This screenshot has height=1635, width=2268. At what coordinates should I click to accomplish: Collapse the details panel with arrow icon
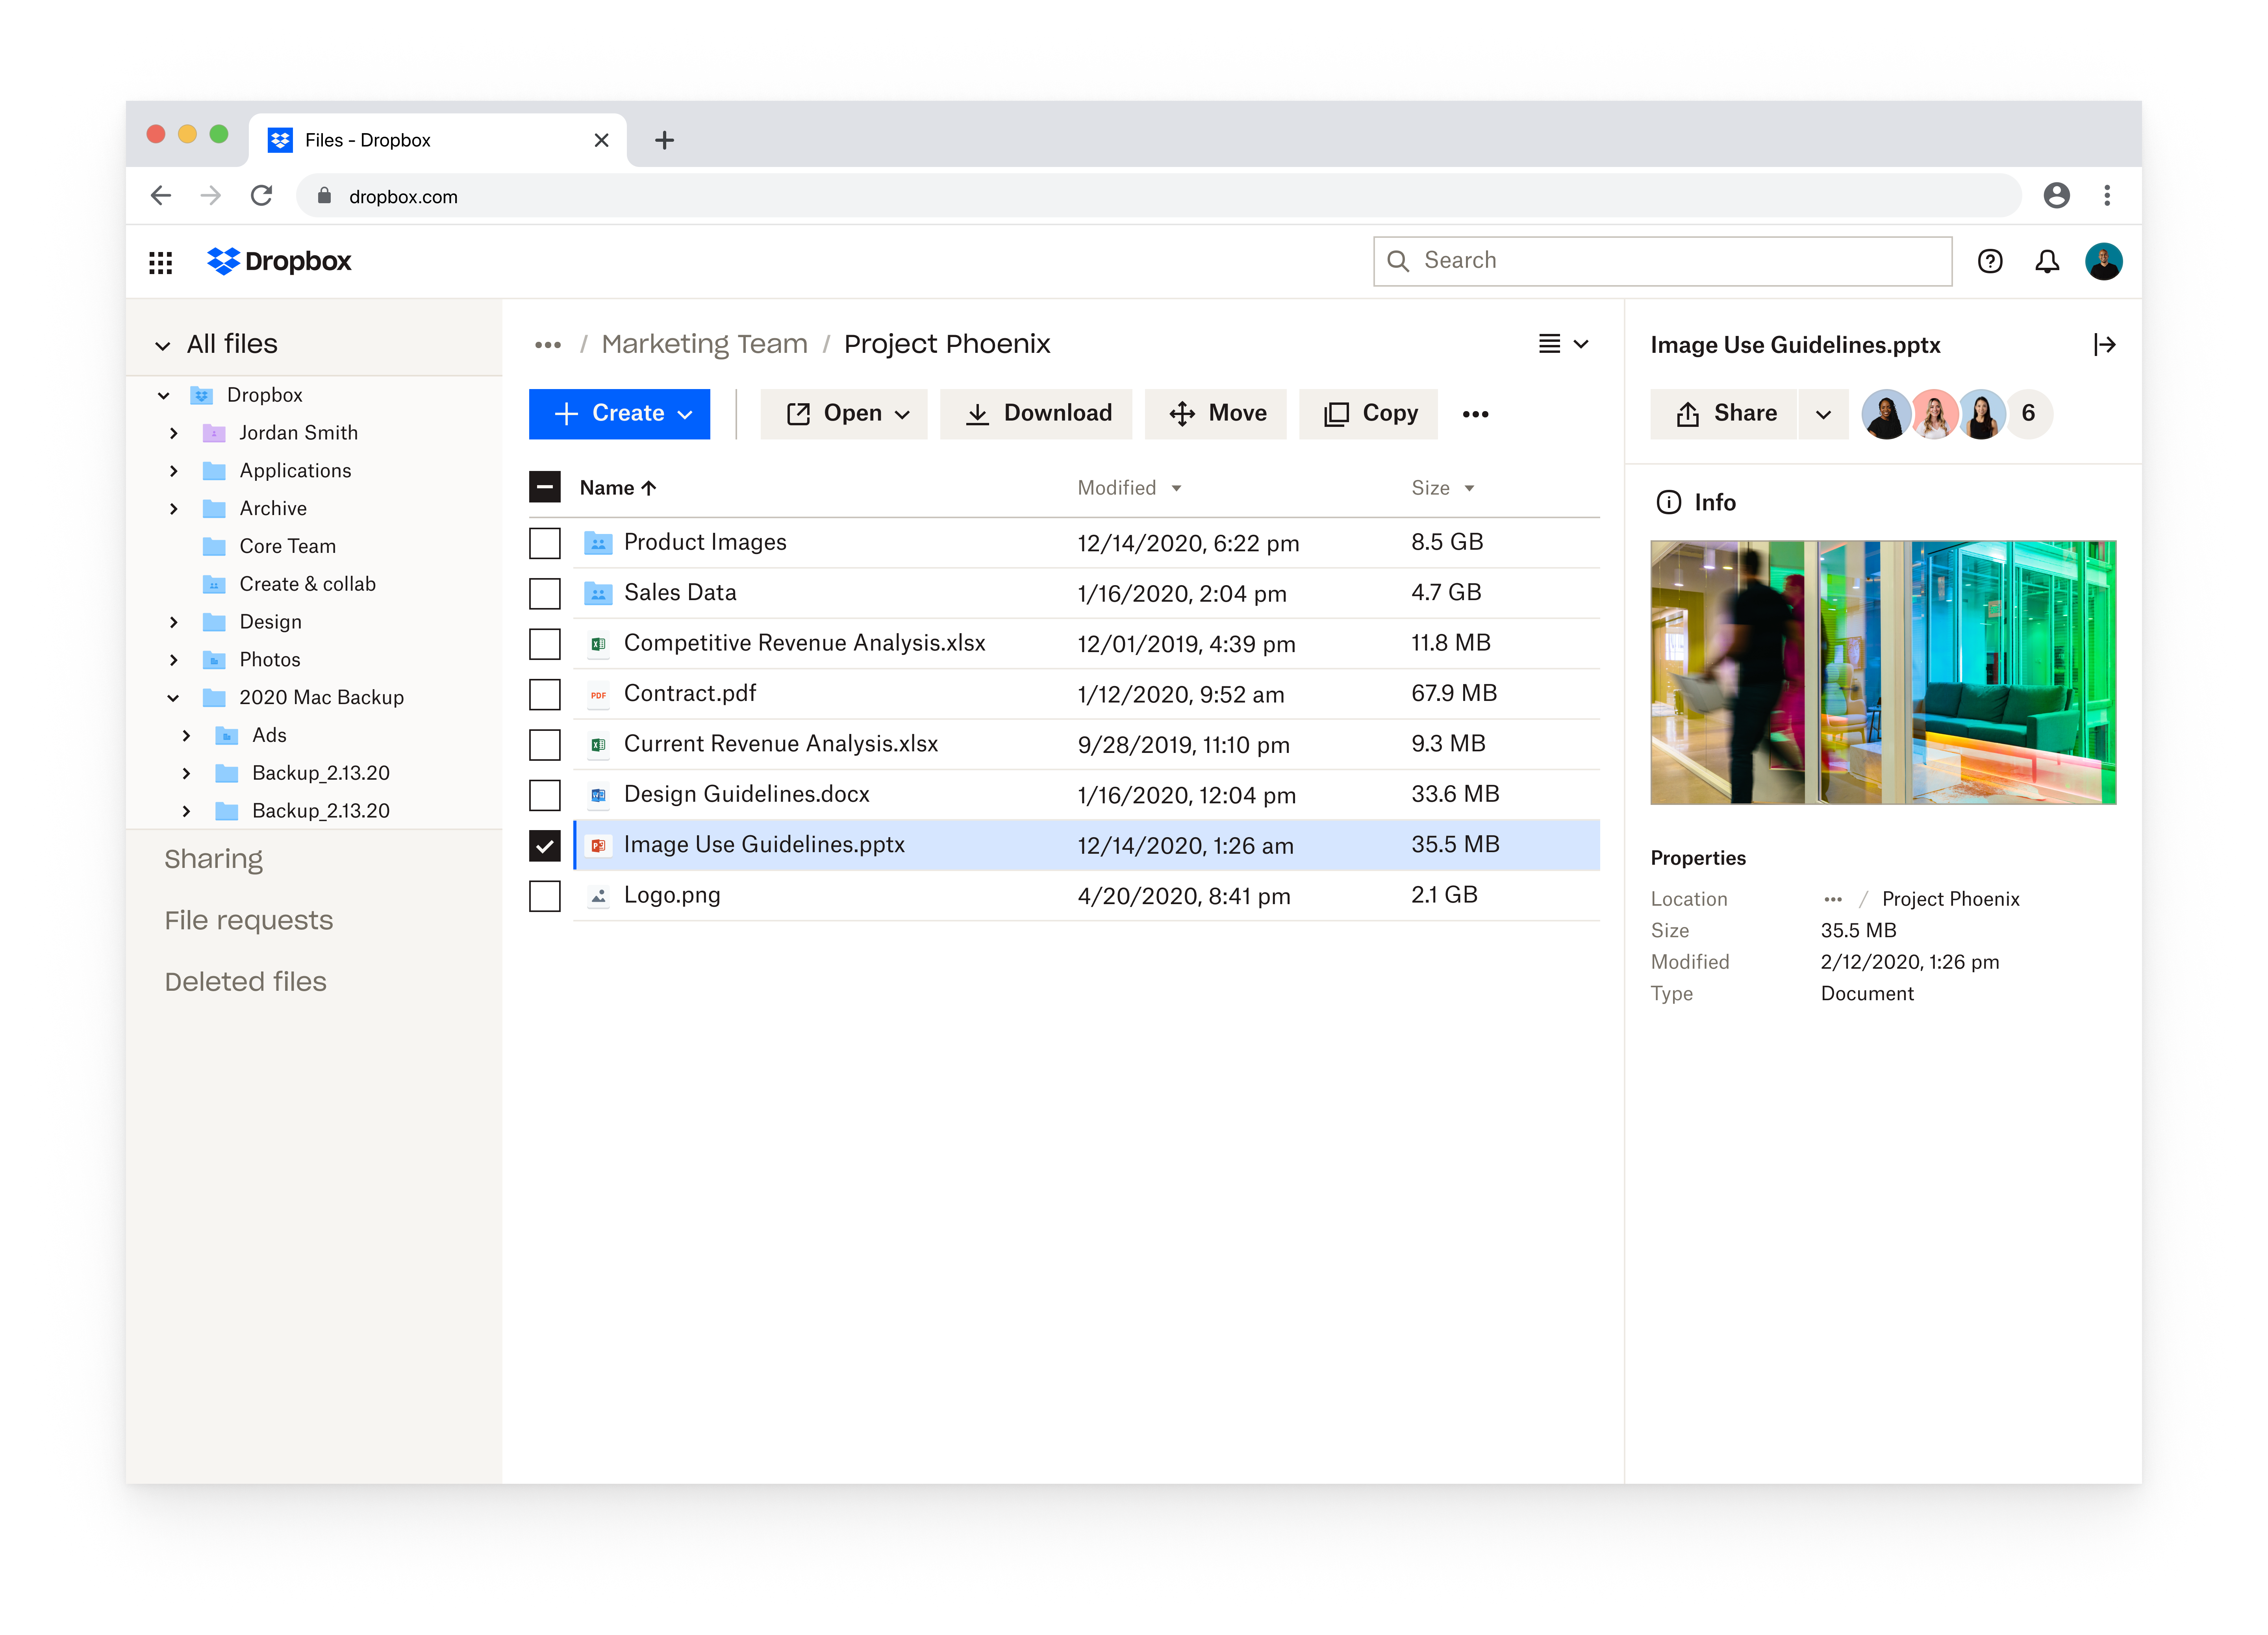[x=2104, y=345]
